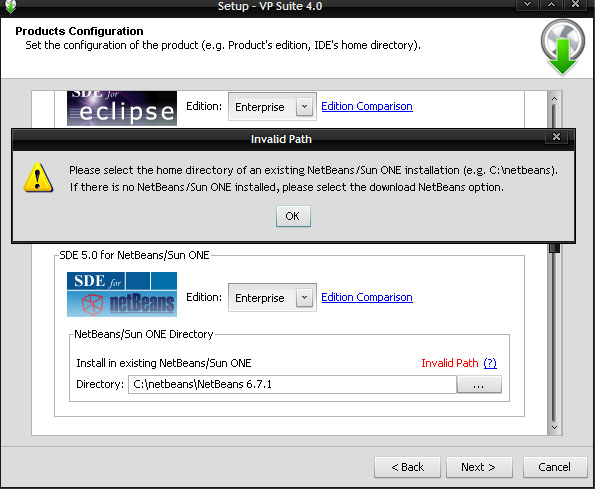Click the yellow warning triangle icon

click(38, 178)
